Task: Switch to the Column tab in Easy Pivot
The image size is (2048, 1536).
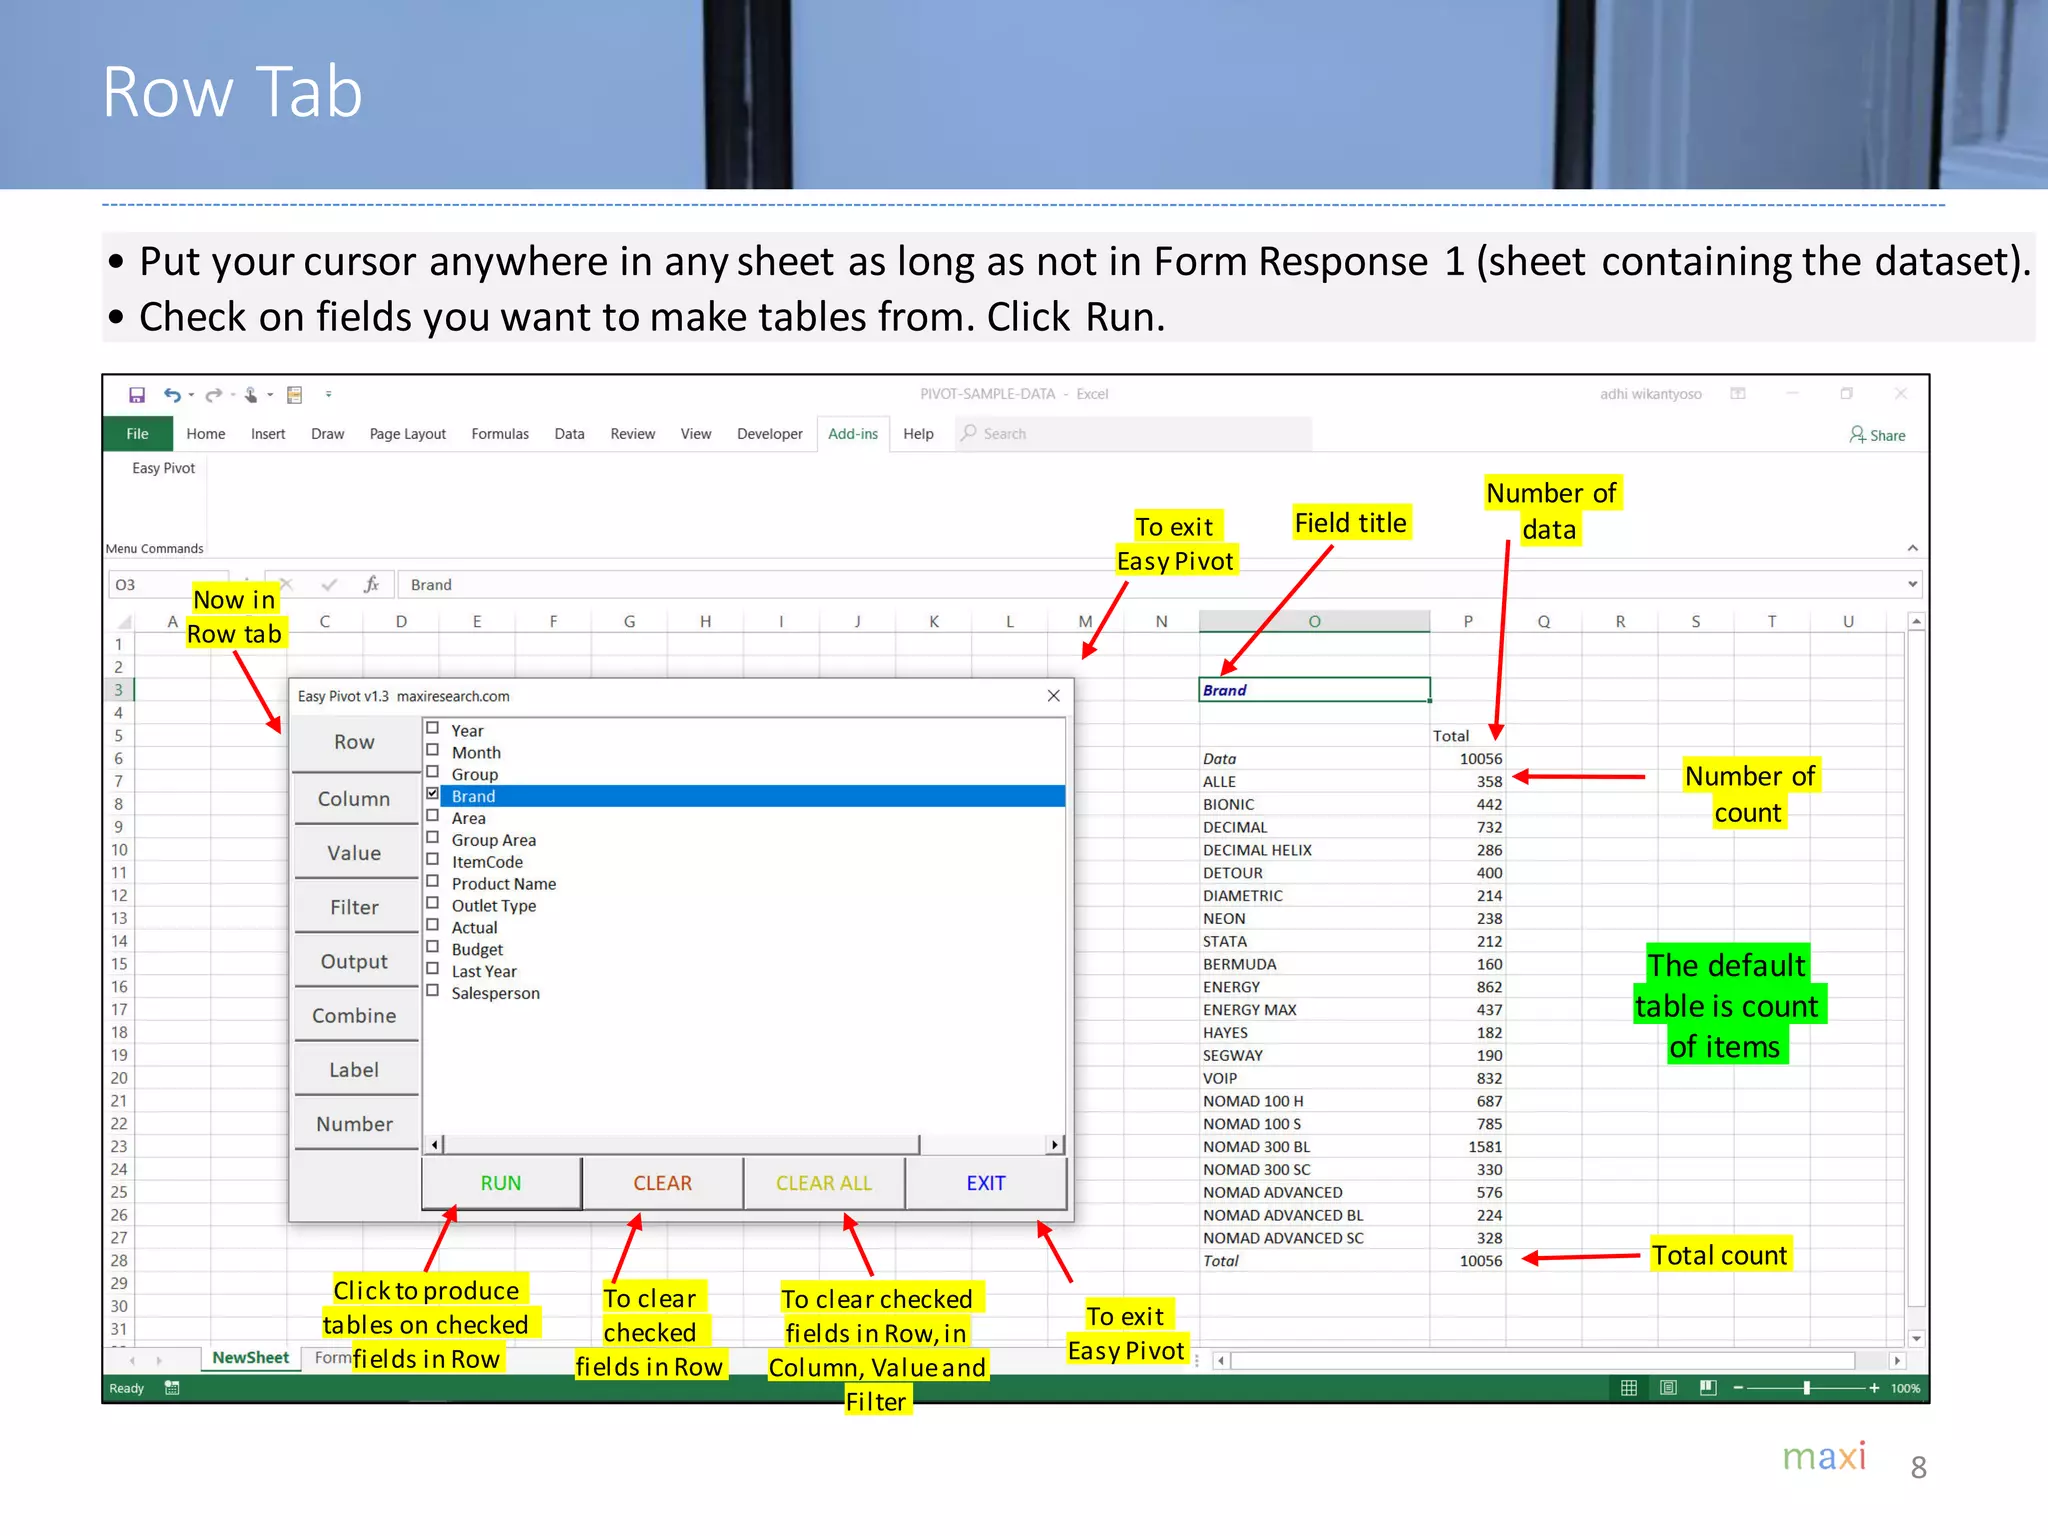Action: (x=355, y=799)
